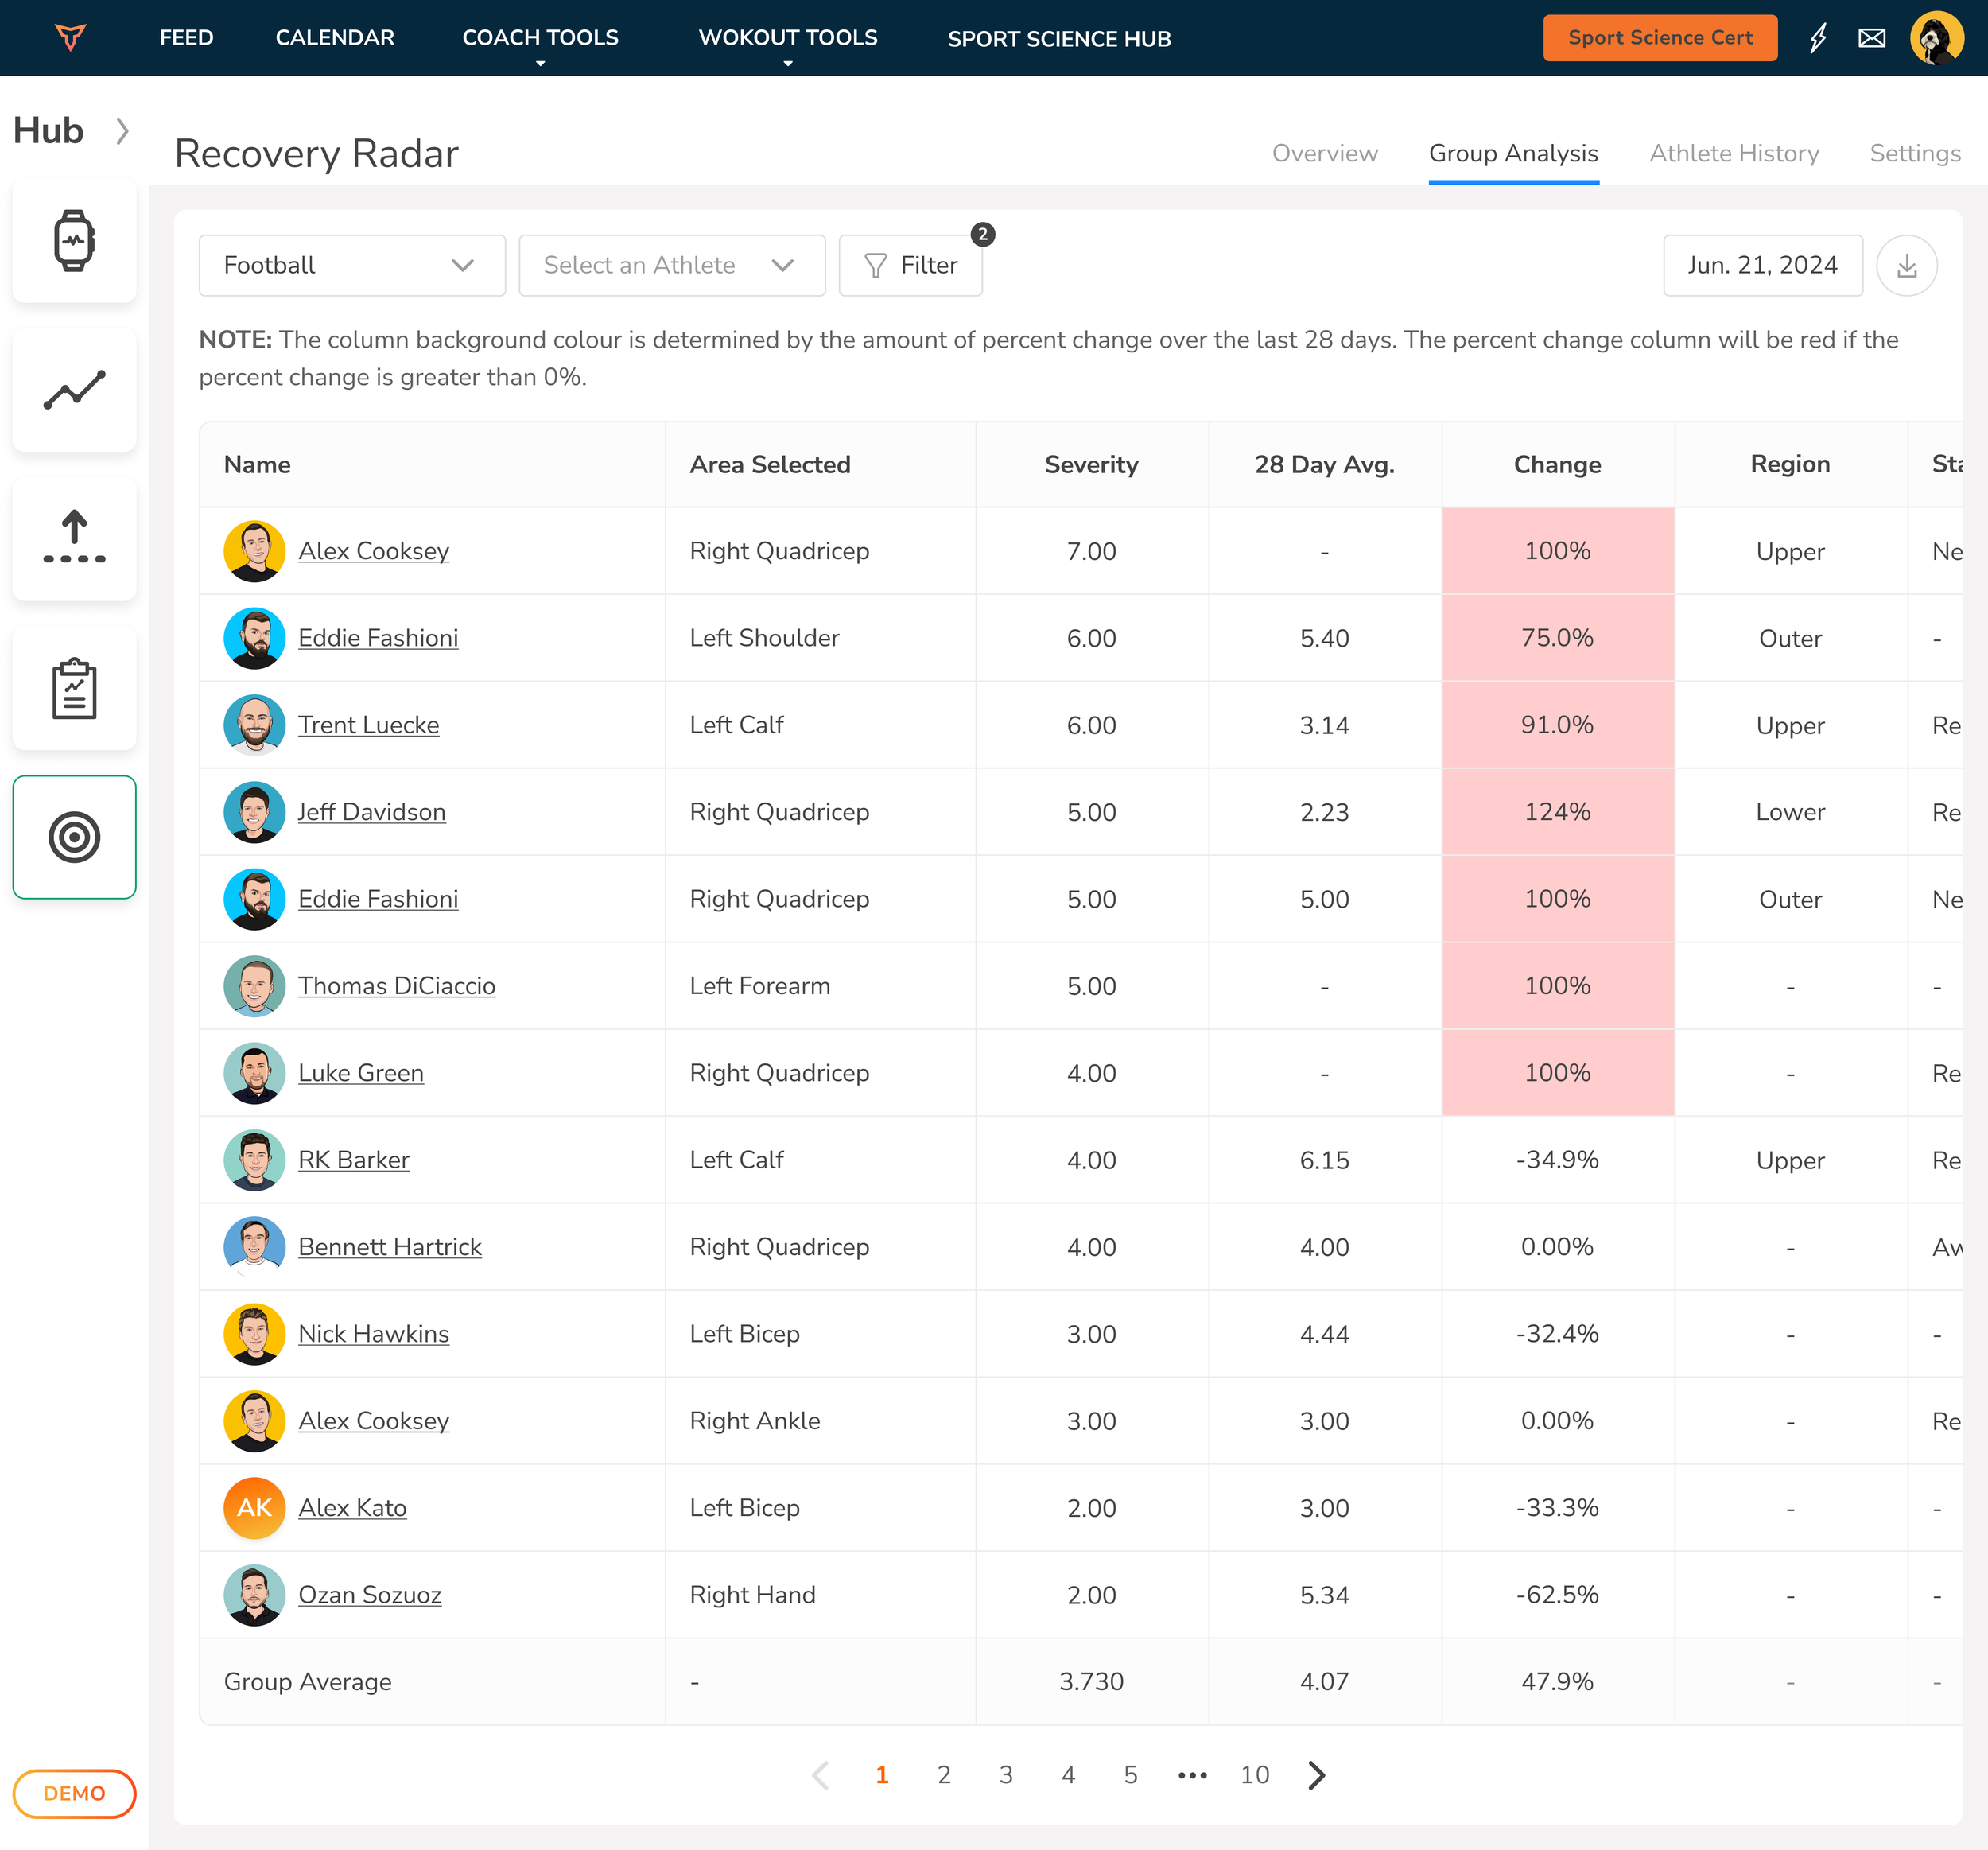Select the Recovery Radar target icon
This screenshot has height=1850, width=1988.
(x=74, y=837)
